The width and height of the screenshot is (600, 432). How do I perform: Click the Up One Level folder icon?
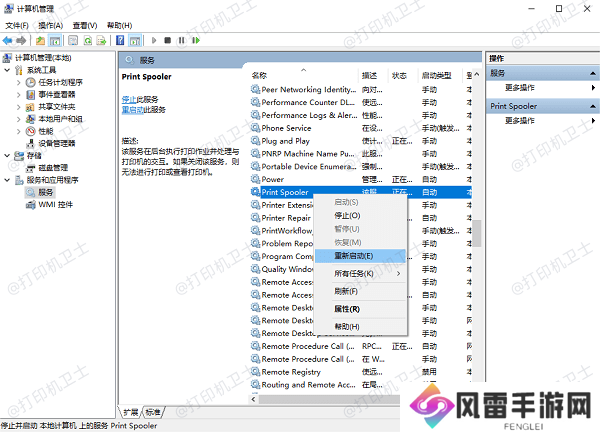click(41, 41)
